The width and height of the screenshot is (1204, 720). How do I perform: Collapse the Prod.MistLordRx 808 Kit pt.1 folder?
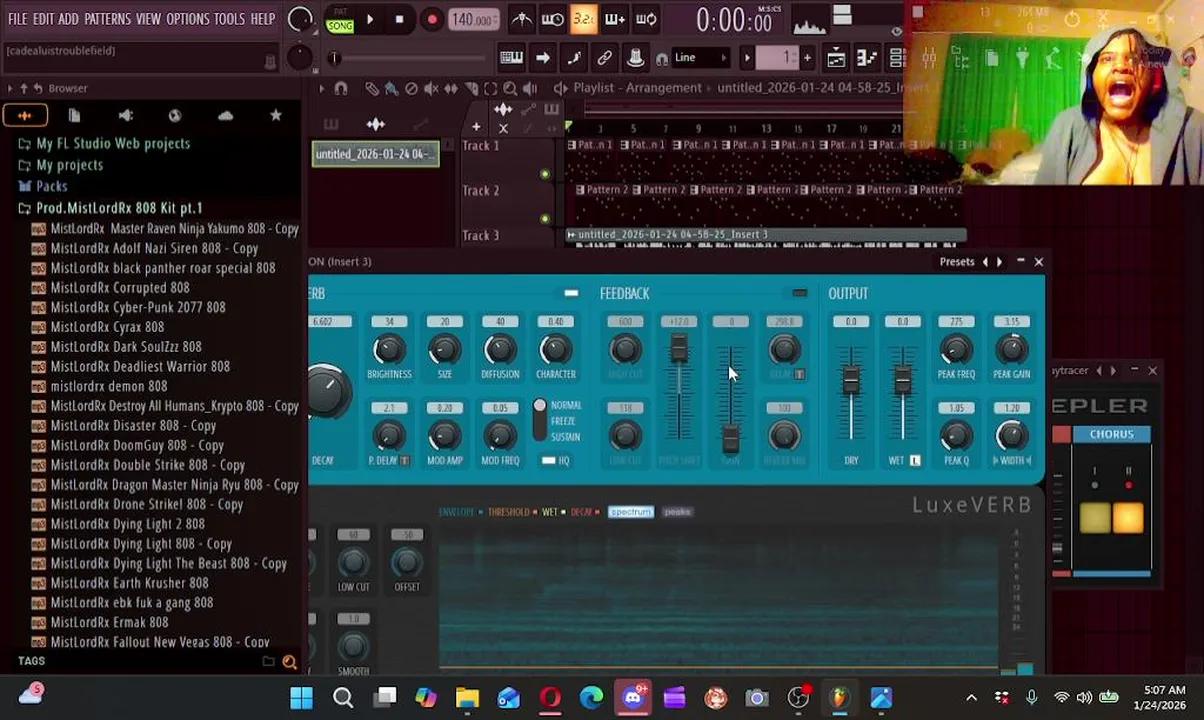click(x=118, y=208)
